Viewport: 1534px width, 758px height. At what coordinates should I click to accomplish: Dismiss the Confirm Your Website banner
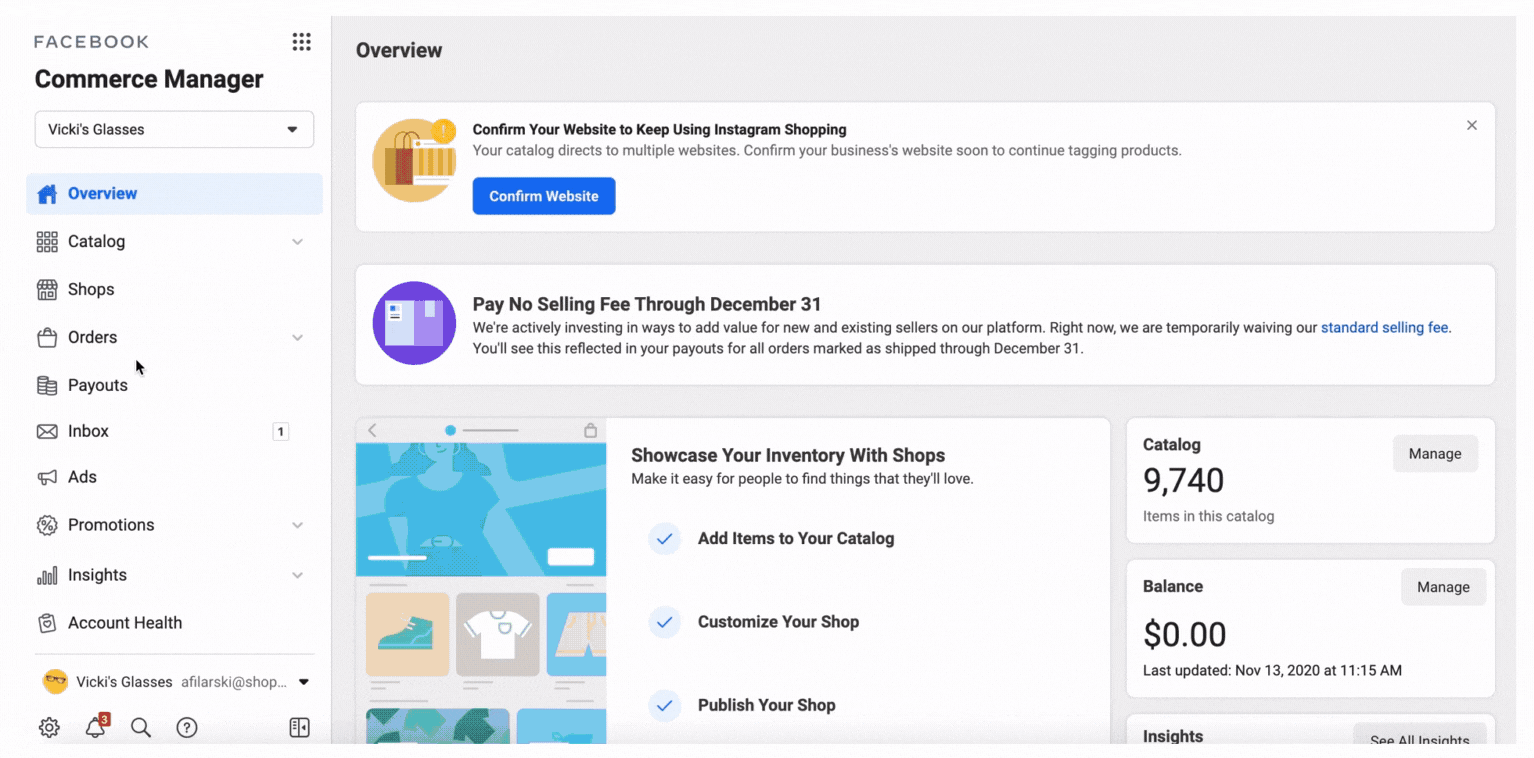pos(1471,126)
